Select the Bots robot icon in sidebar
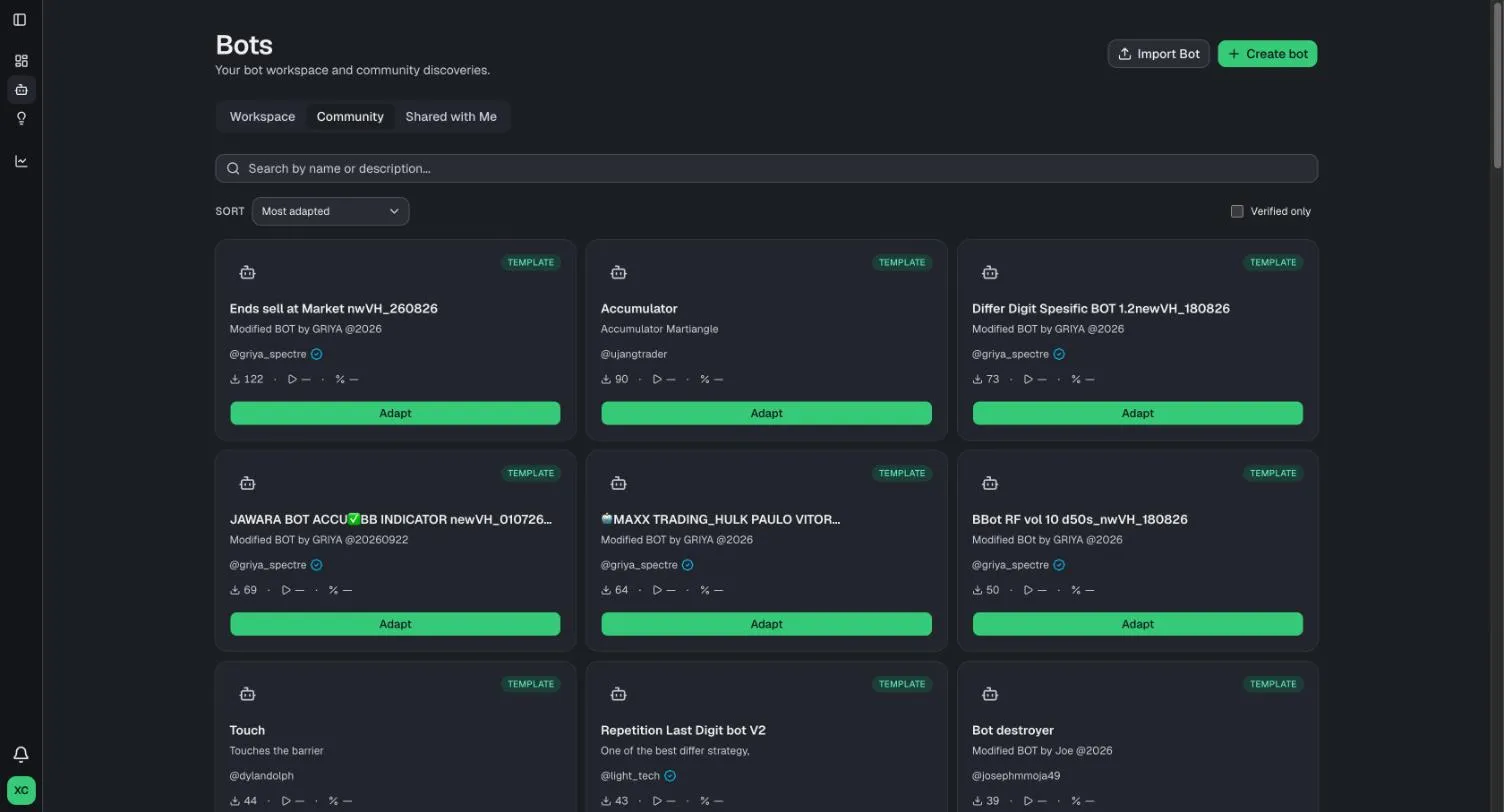 coord(21,90)
